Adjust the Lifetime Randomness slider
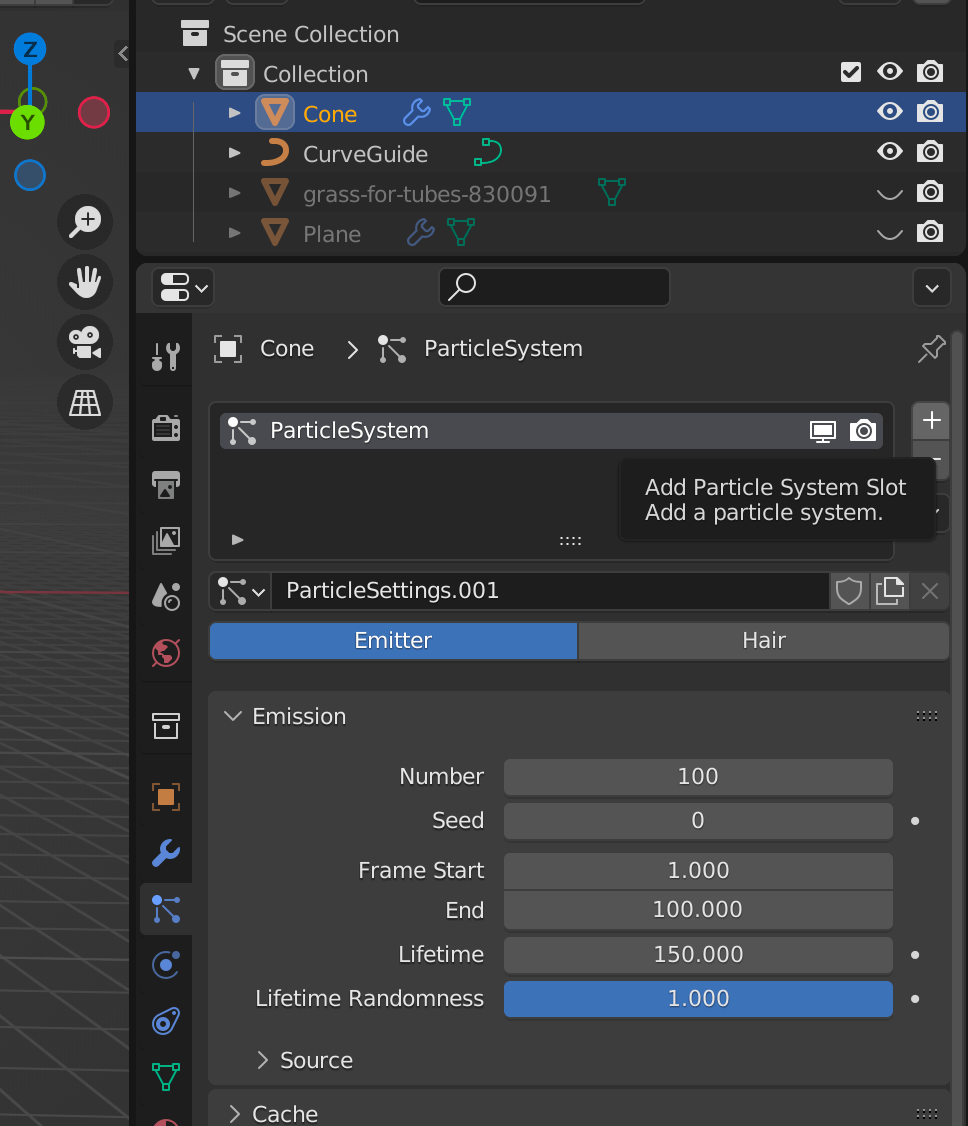Screen dimensions: 968x1126 (x=698, y=998)
